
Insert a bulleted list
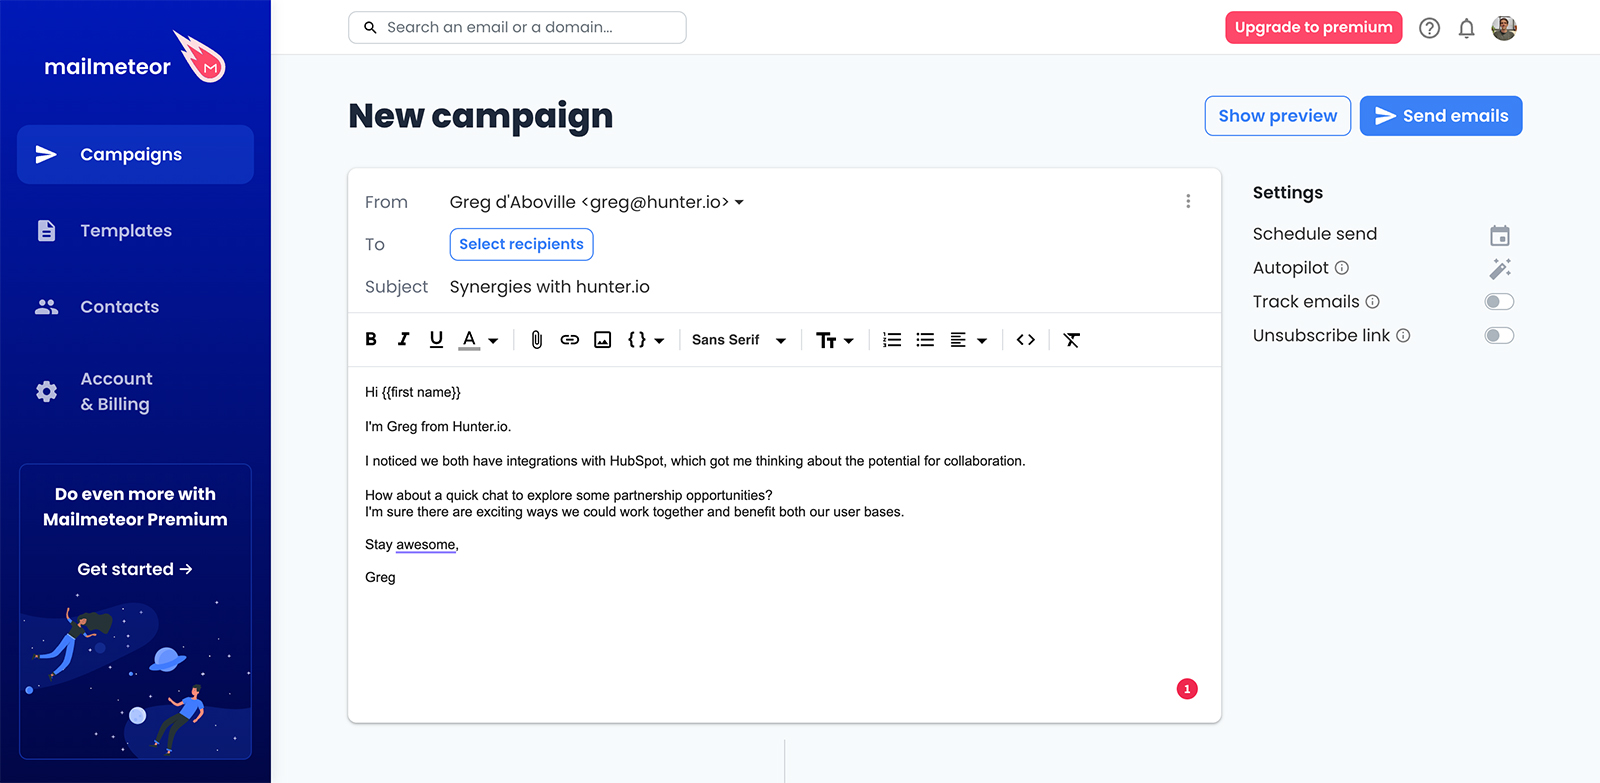926,340
